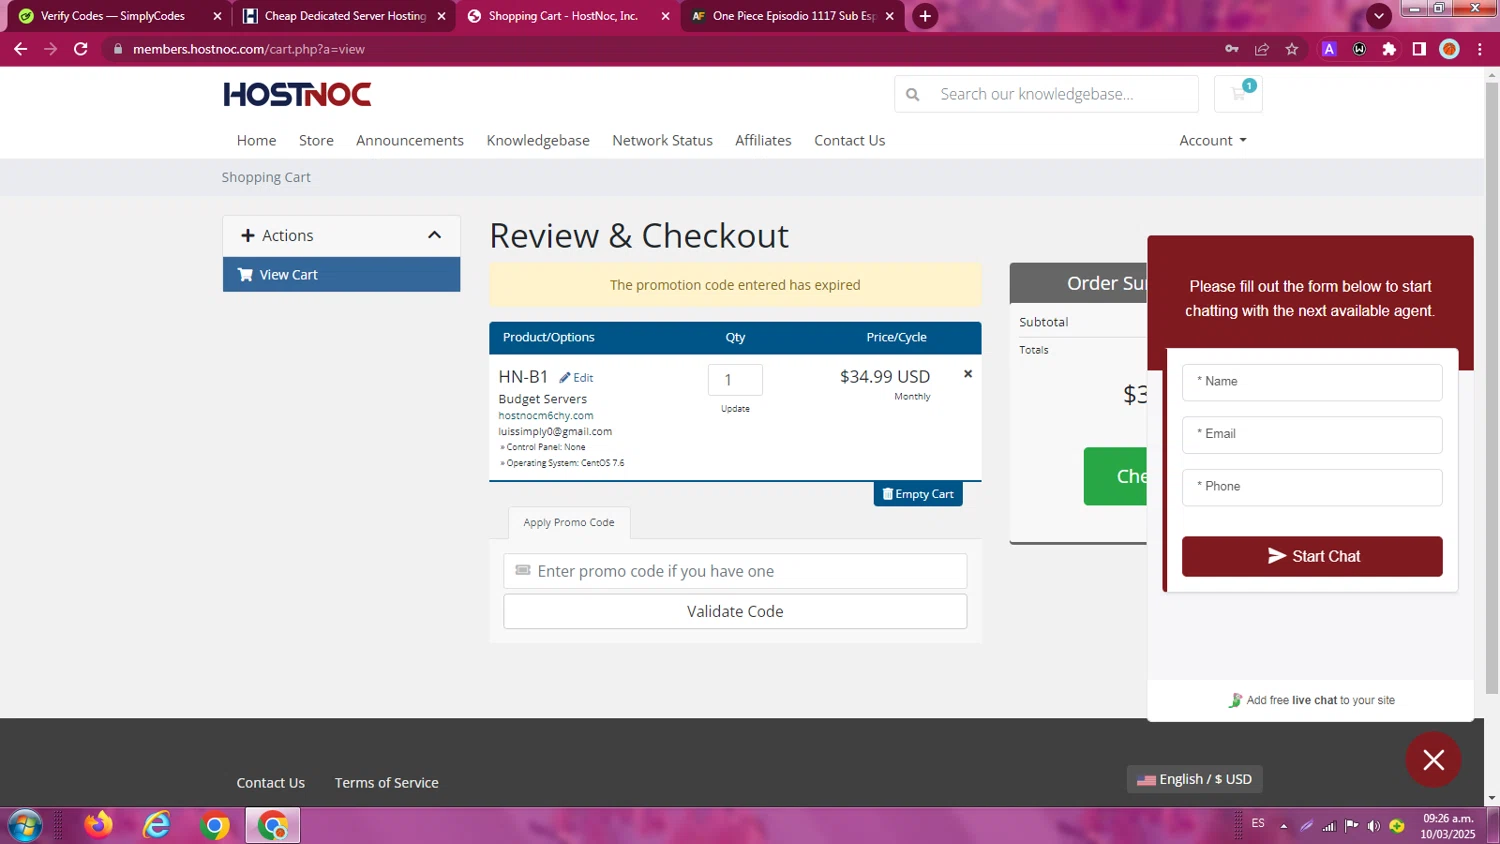Collapse the Actions panel chevron
The image size is (1500, 844).
click(x=434, y=235)
